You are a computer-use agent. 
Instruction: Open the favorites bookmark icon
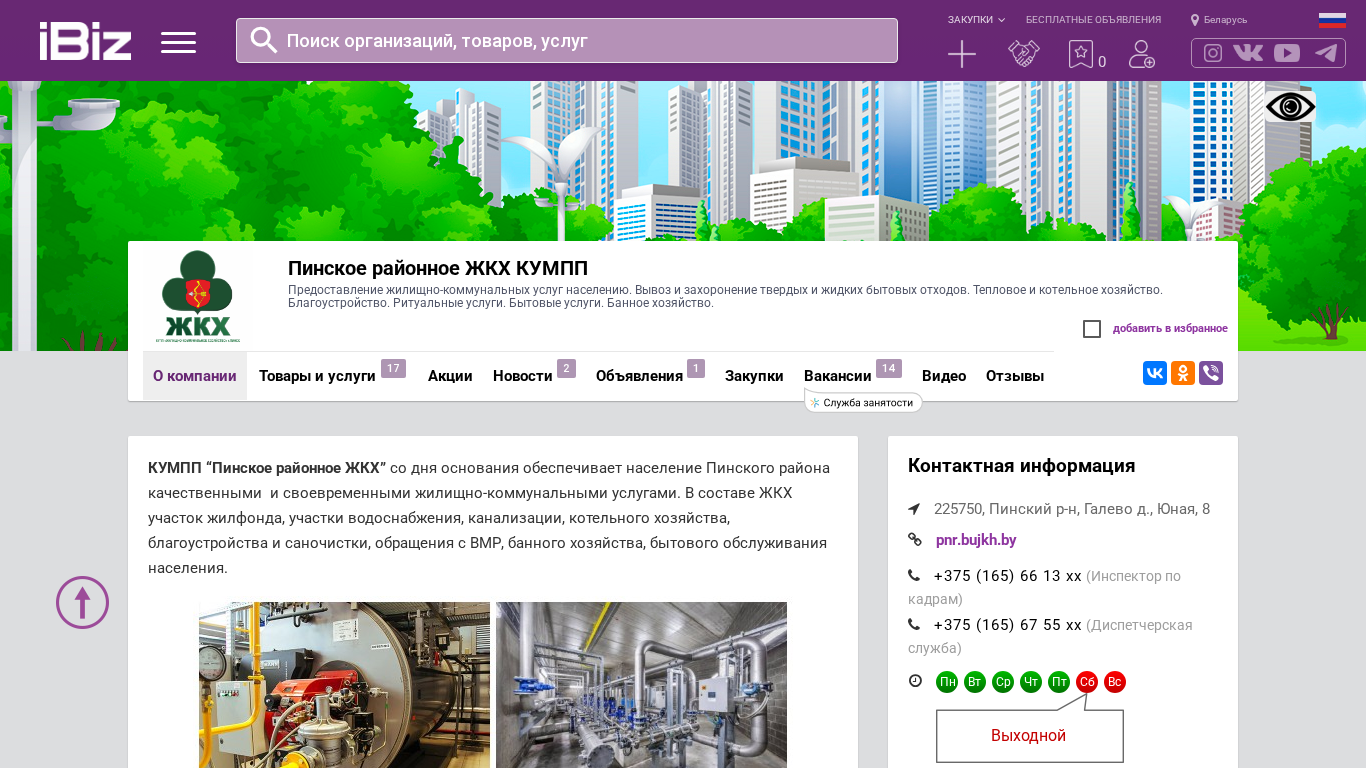click(1081, 54)
